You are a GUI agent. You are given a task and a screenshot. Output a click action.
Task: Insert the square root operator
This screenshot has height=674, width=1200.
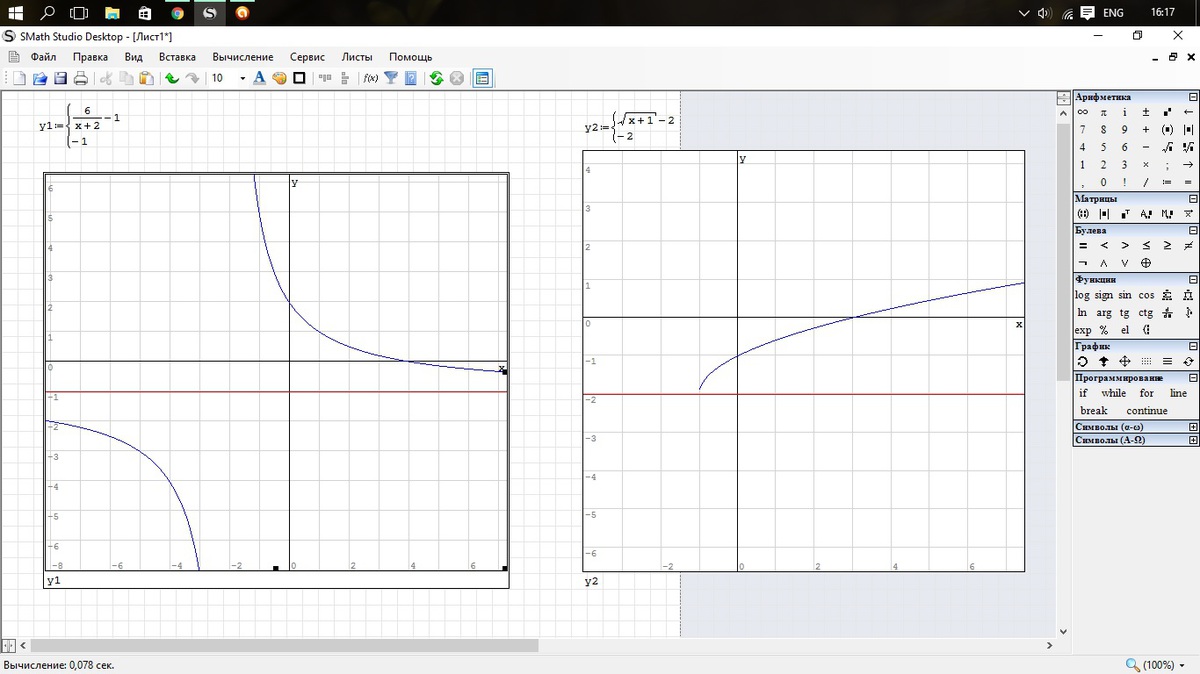tap(1167, 147)
